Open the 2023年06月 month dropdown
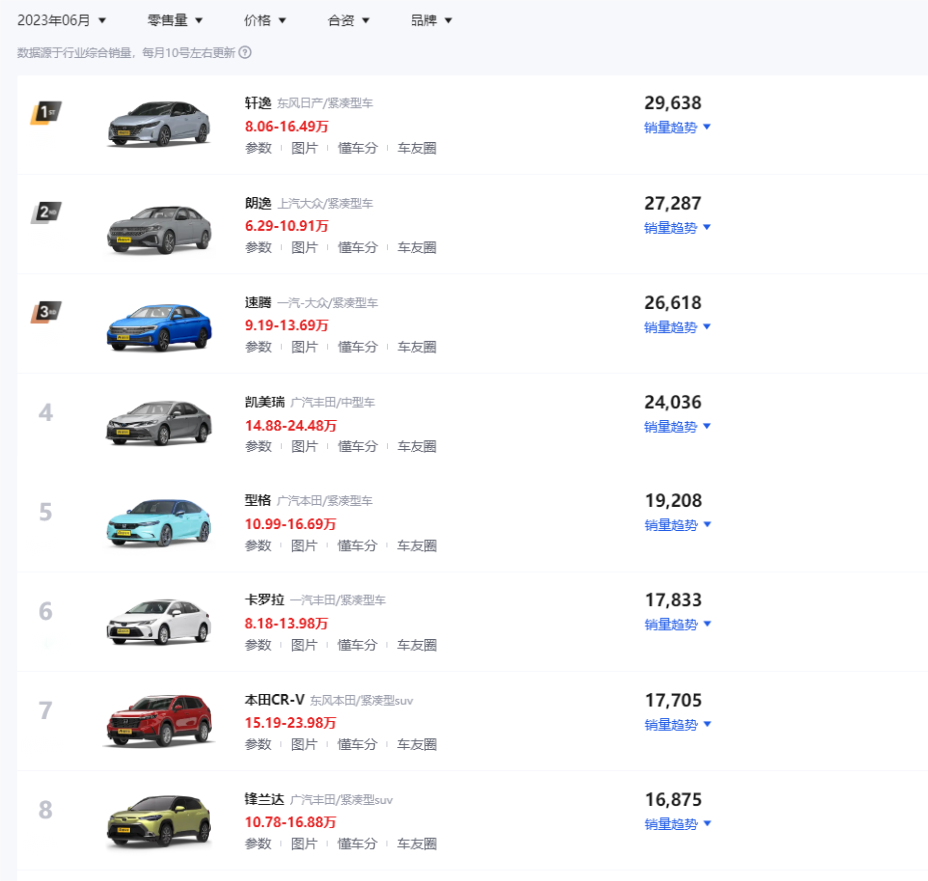This screenshot has width=928, height=881. coord(62,20)
